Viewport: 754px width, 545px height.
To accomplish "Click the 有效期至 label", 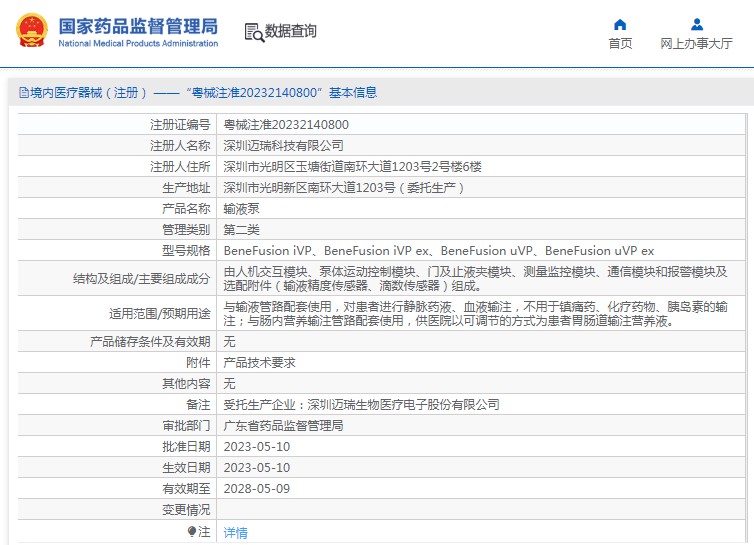I will pos(186,489).
